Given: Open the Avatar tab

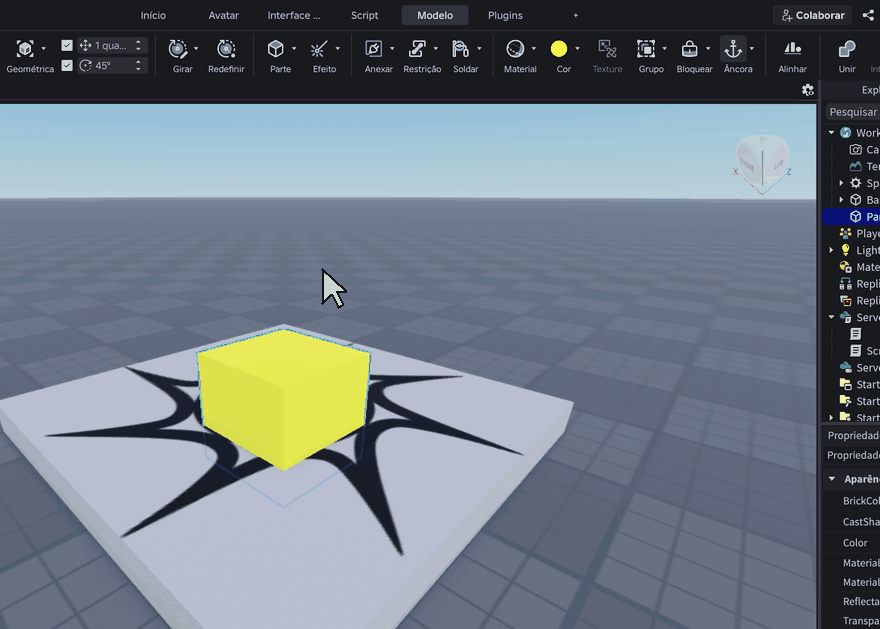Looking at the screenshot, I should pos(223,15).
